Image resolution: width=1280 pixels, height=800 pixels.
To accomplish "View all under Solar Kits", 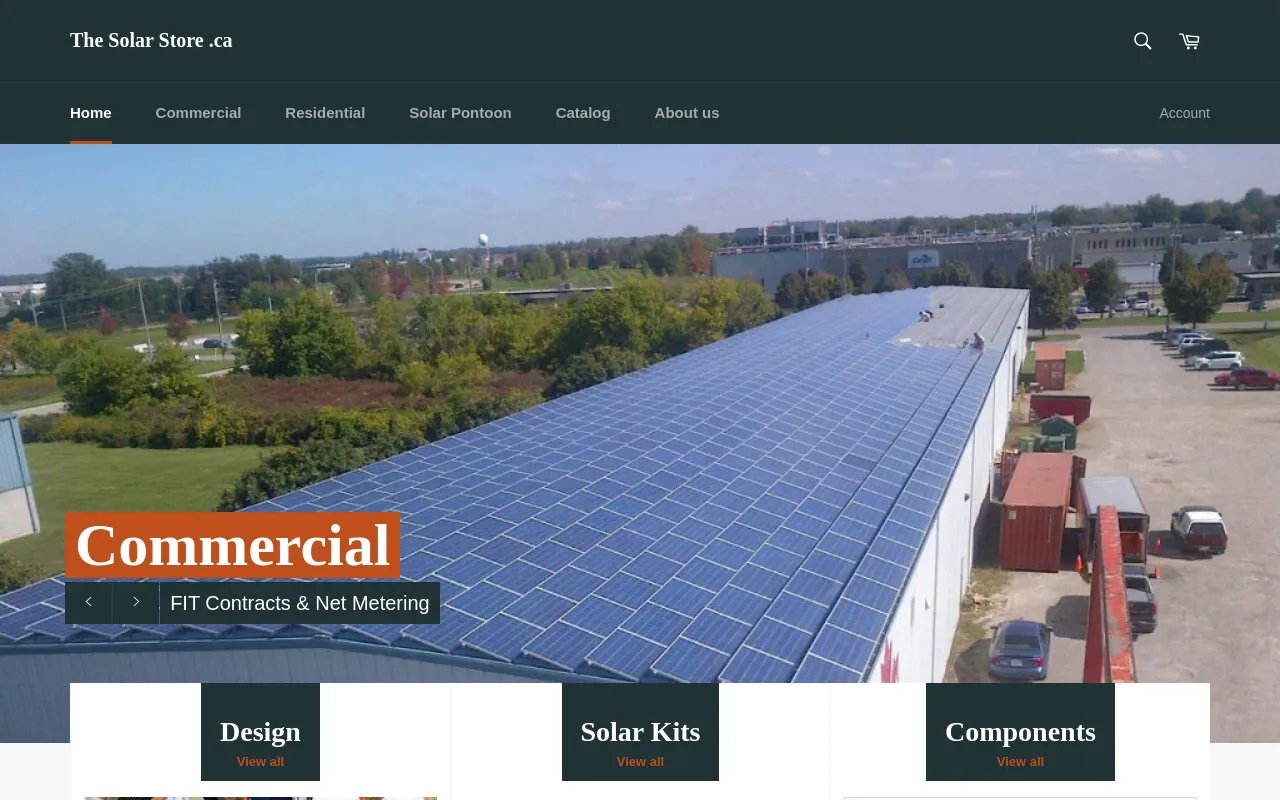I will 640,762.
